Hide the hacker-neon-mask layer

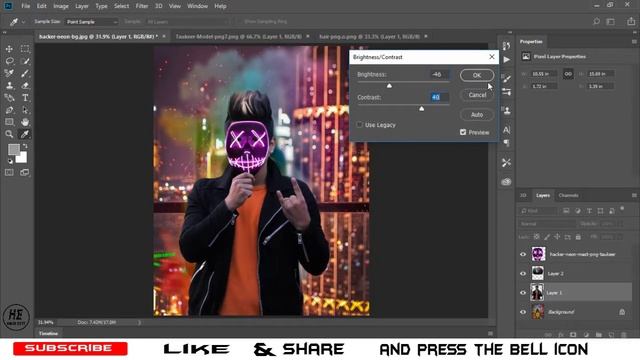click(x=523, y=254)
